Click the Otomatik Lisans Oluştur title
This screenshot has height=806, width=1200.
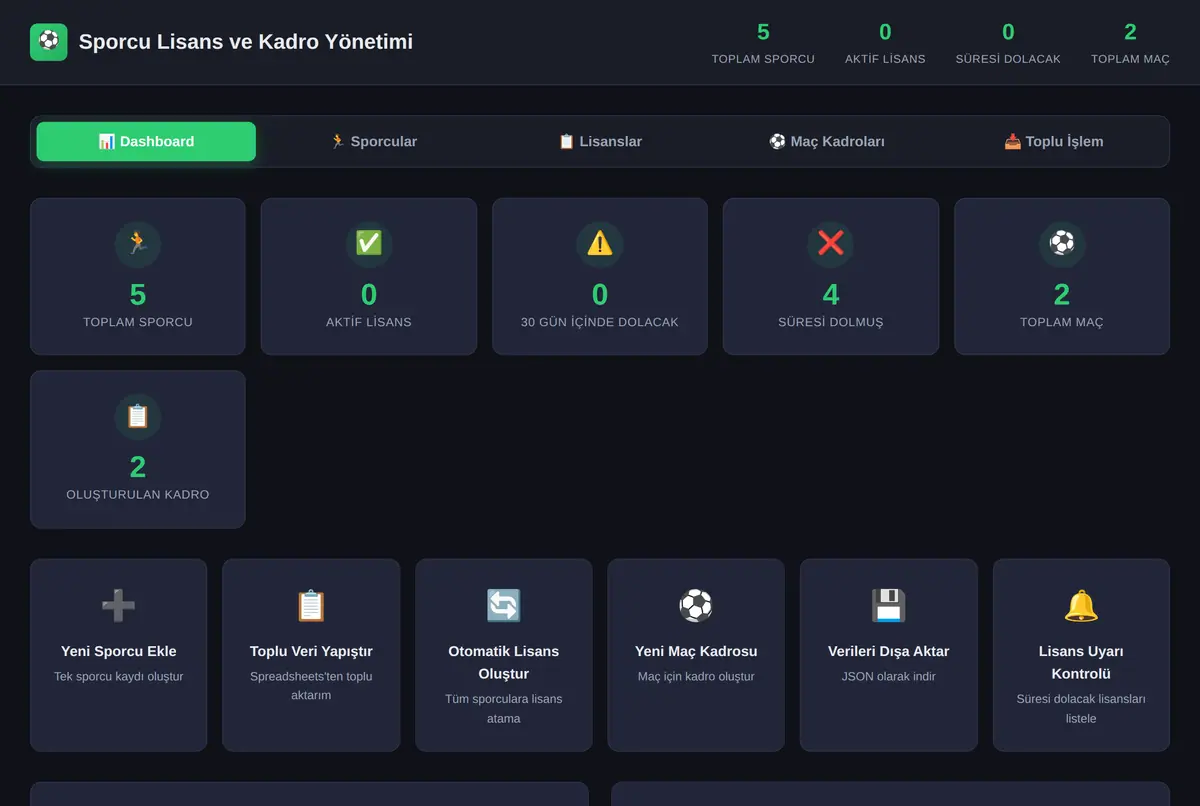click(x=504, y=662)
